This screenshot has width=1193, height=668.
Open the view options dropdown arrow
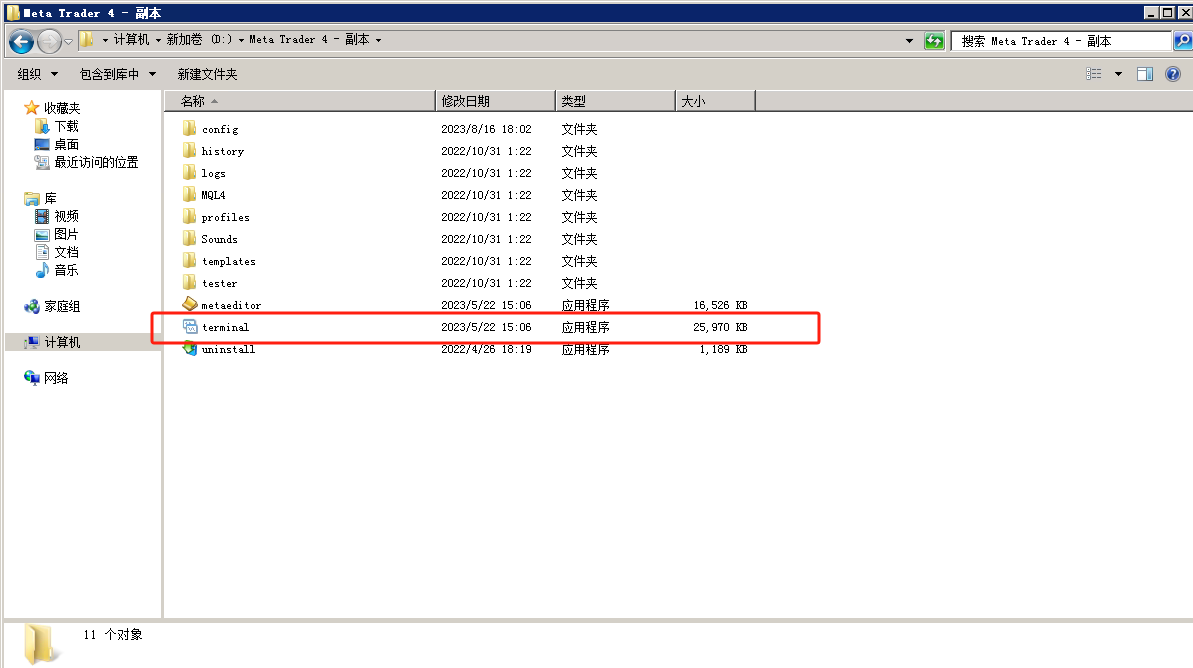point(1118,74)
